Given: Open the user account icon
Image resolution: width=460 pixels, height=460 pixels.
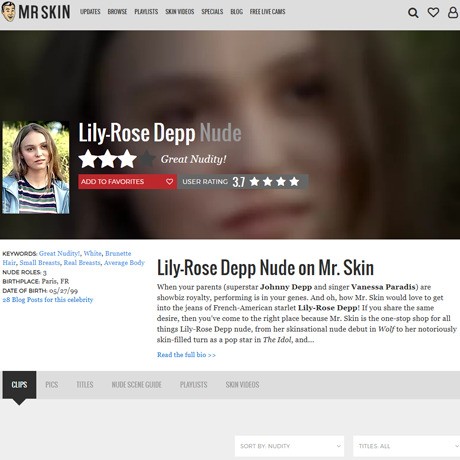Looking at the screenshot, I should coord(453,12).
